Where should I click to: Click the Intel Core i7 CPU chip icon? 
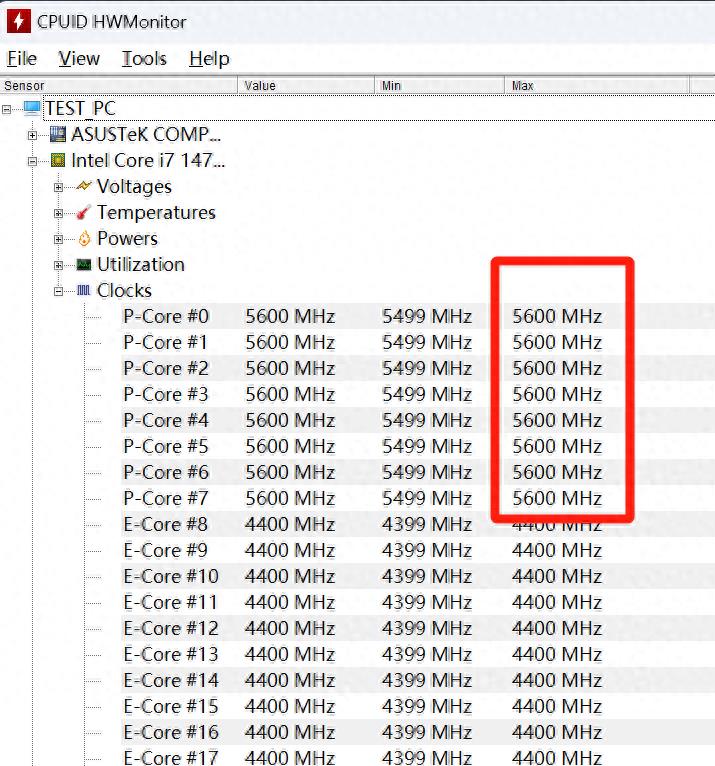(x=58, y=160)
